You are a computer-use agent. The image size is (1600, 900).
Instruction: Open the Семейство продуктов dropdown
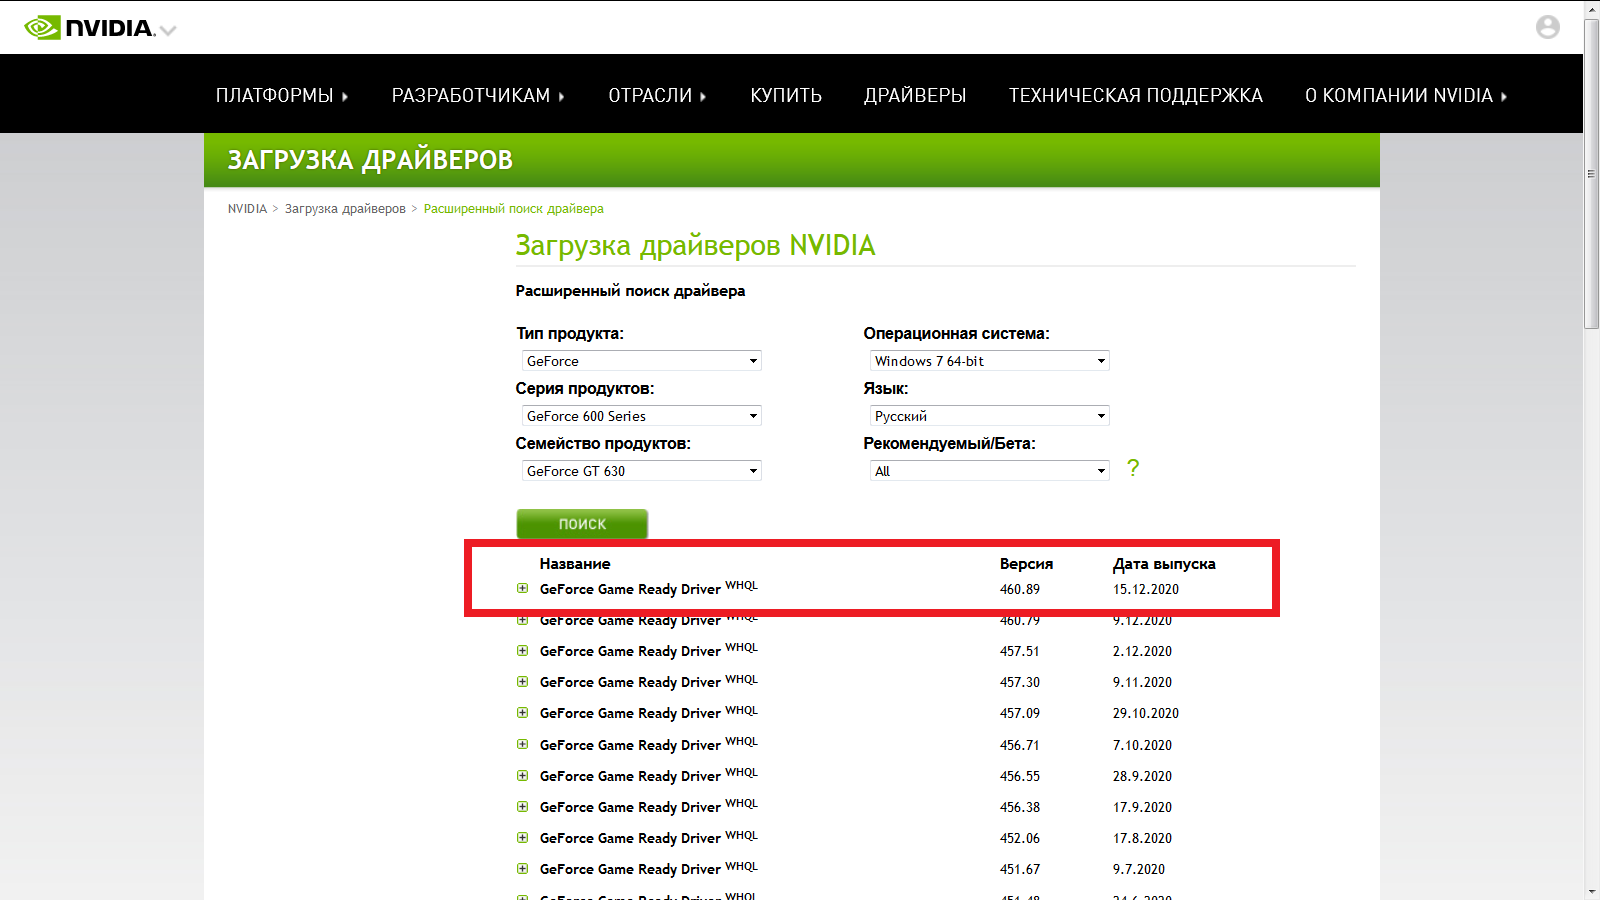pyautogui.click(x=642, y=471)
